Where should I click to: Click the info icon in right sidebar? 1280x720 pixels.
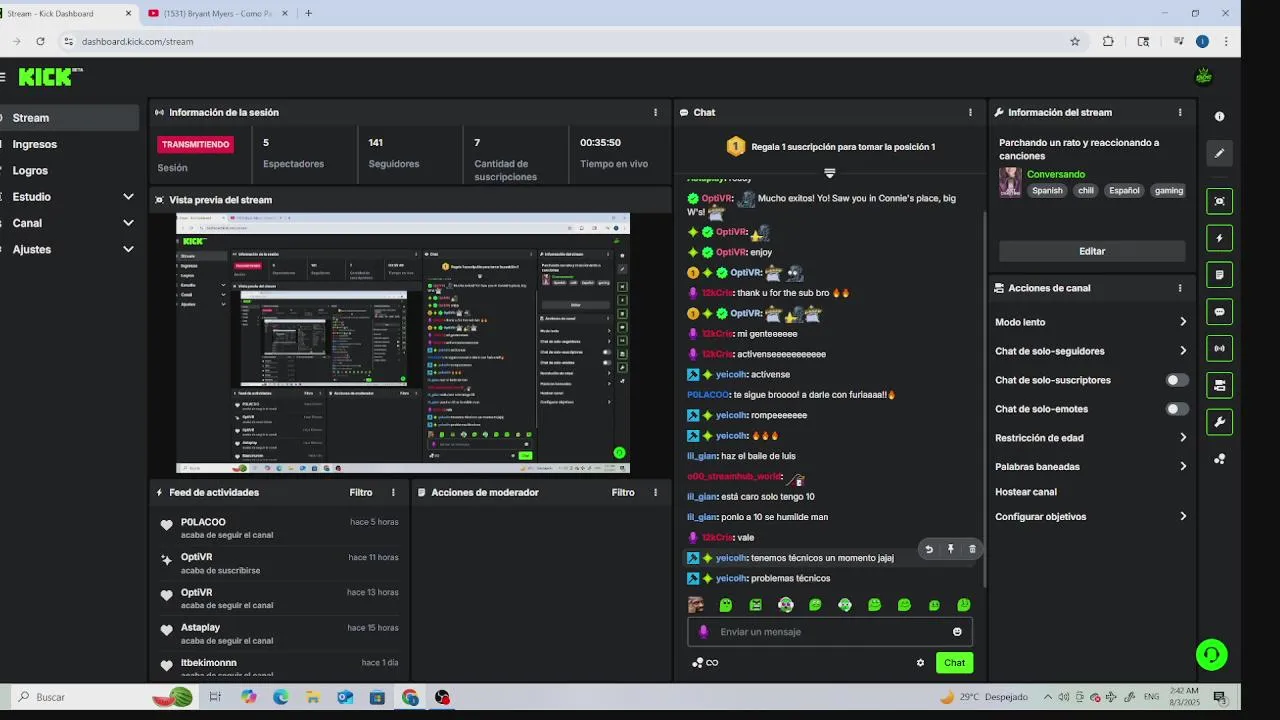point(1219,116)
